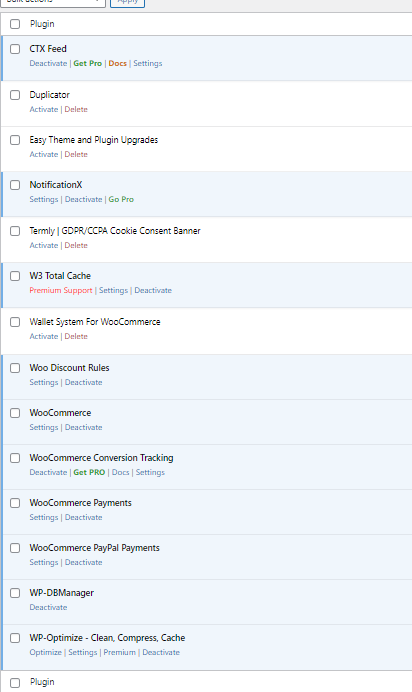Open Docs link for CTX Feed

coord(117,63)
